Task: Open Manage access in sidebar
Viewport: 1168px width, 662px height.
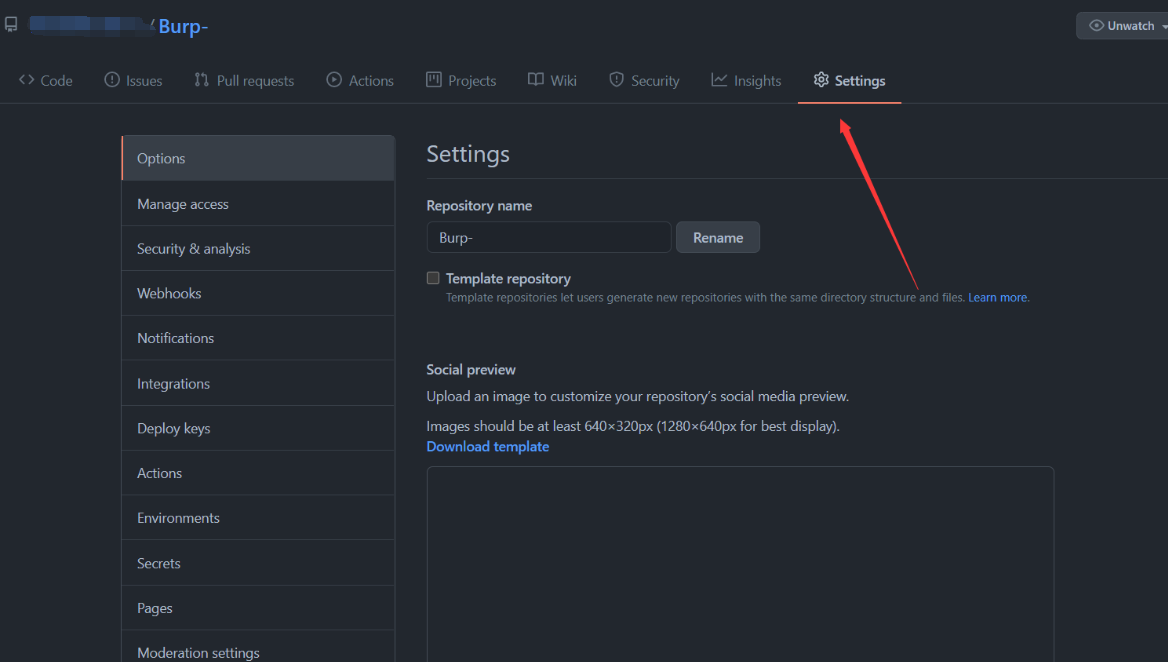Action: point(258,203)
